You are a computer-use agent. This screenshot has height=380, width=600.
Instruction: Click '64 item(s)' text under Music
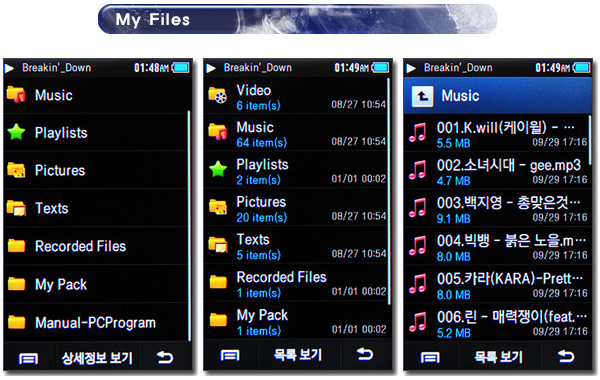[262, 143]
